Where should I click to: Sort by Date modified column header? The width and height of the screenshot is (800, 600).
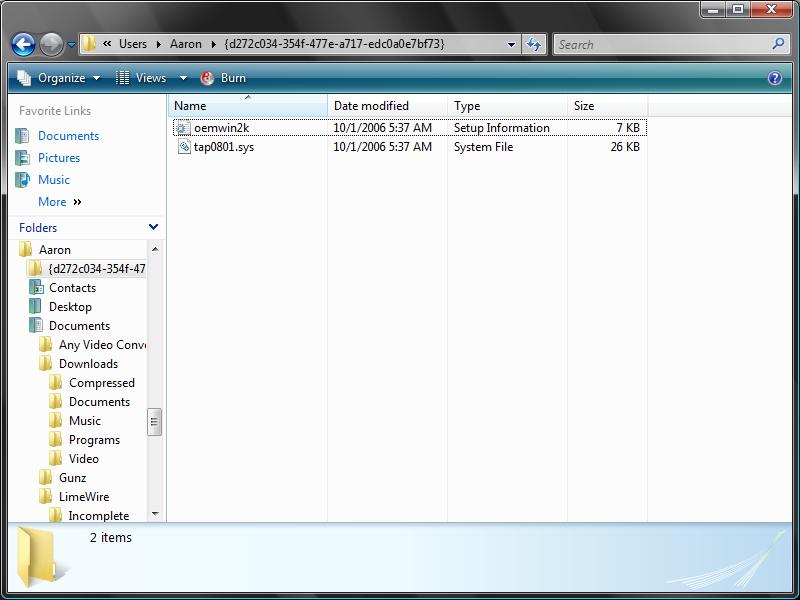[387, 106]
